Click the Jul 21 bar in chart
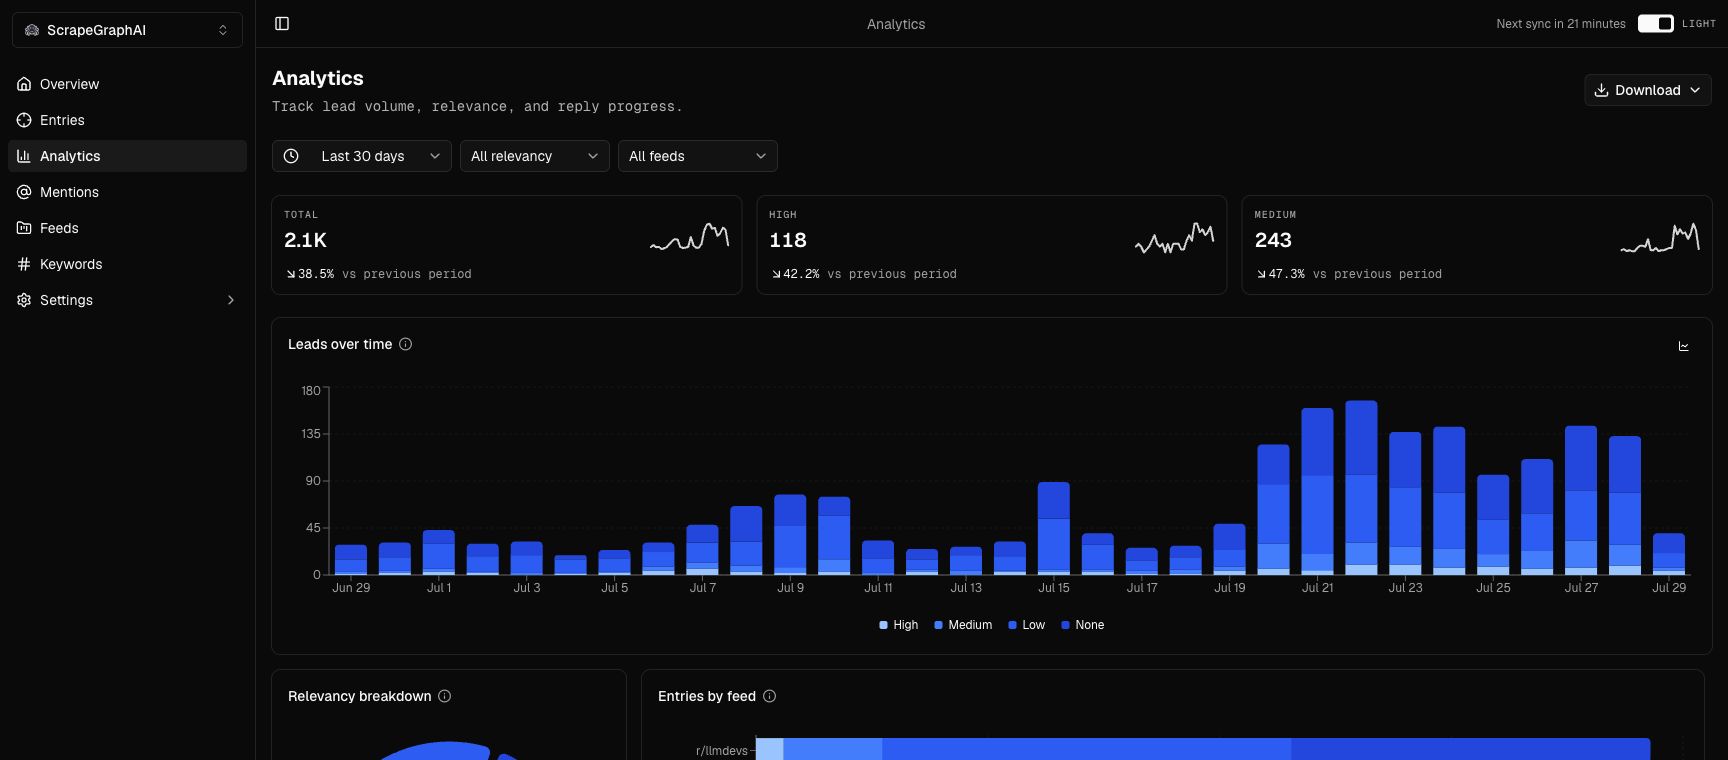Image resolution: width=1728 pixels, height=760 pixels. point(1317,491)
